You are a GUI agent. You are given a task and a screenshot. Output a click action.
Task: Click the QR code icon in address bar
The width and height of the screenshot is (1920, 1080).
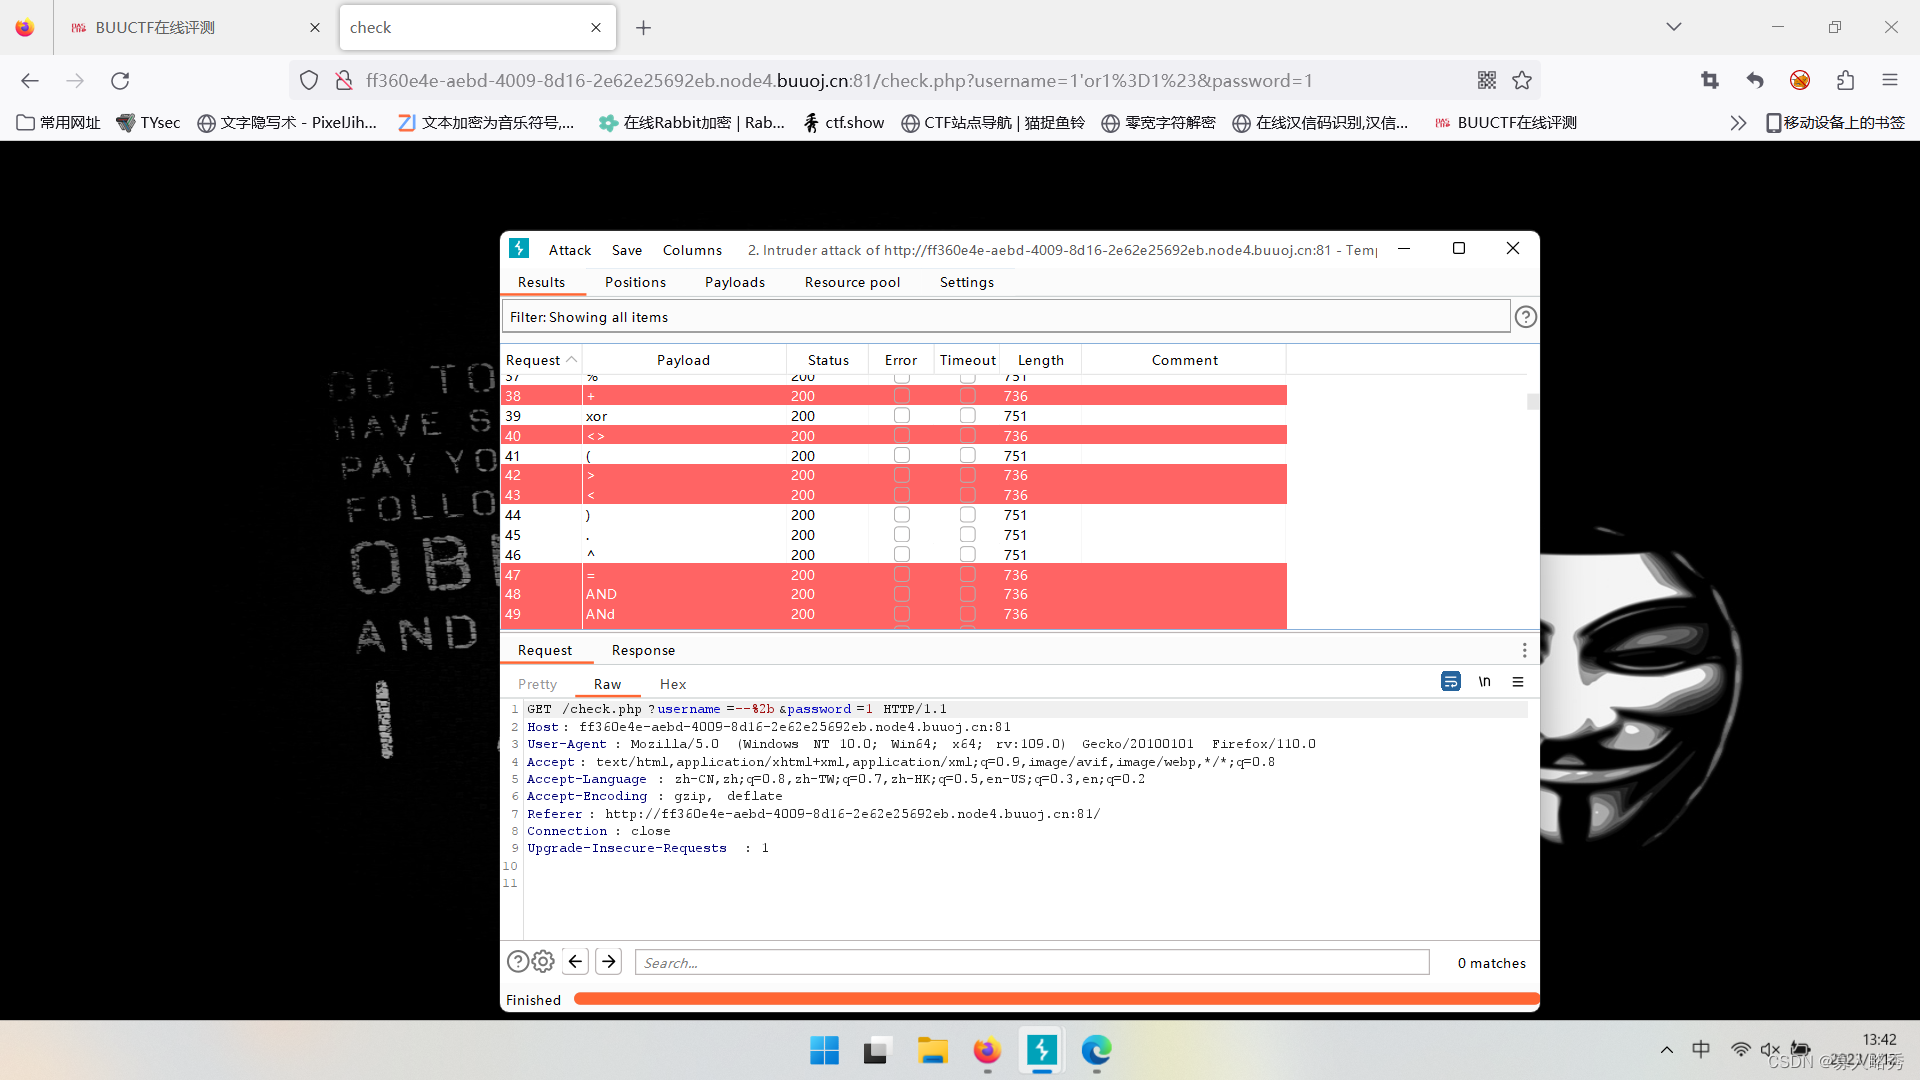click(x=1487, y=81)
